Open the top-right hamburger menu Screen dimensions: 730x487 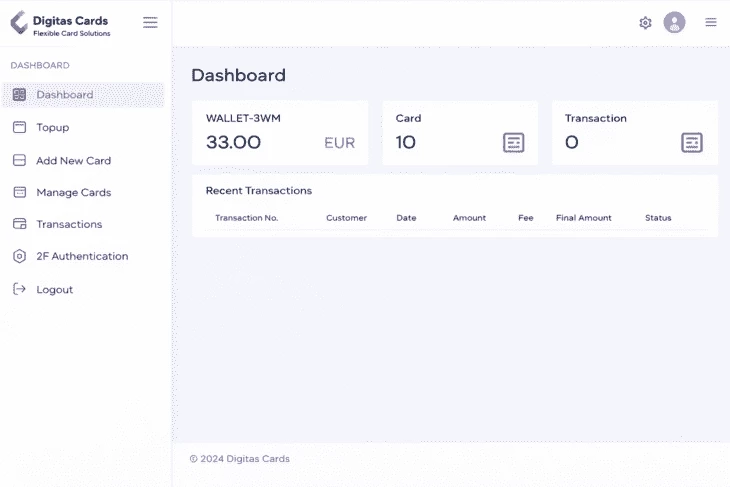710,22
